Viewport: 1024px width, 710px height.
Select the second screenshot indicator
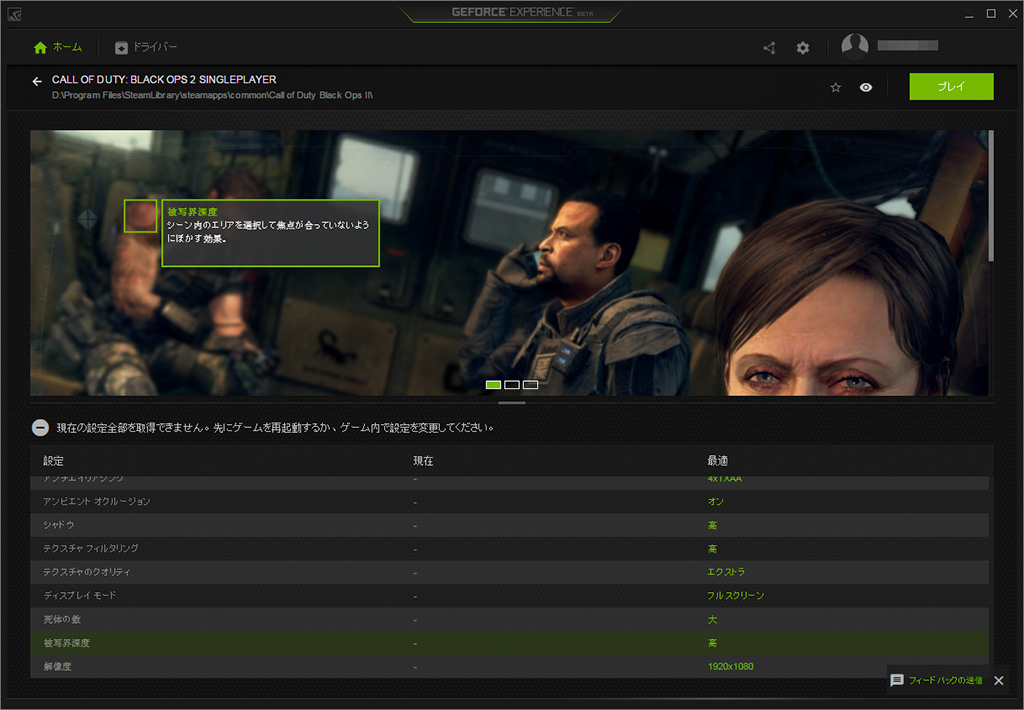tap(512, 384)
